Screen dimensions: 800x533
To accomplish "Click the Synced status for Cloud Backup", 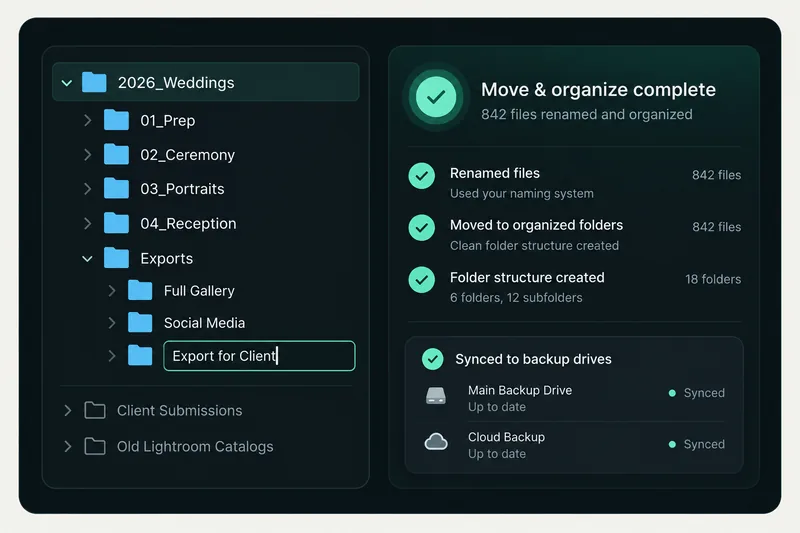I will pos(704,444).
